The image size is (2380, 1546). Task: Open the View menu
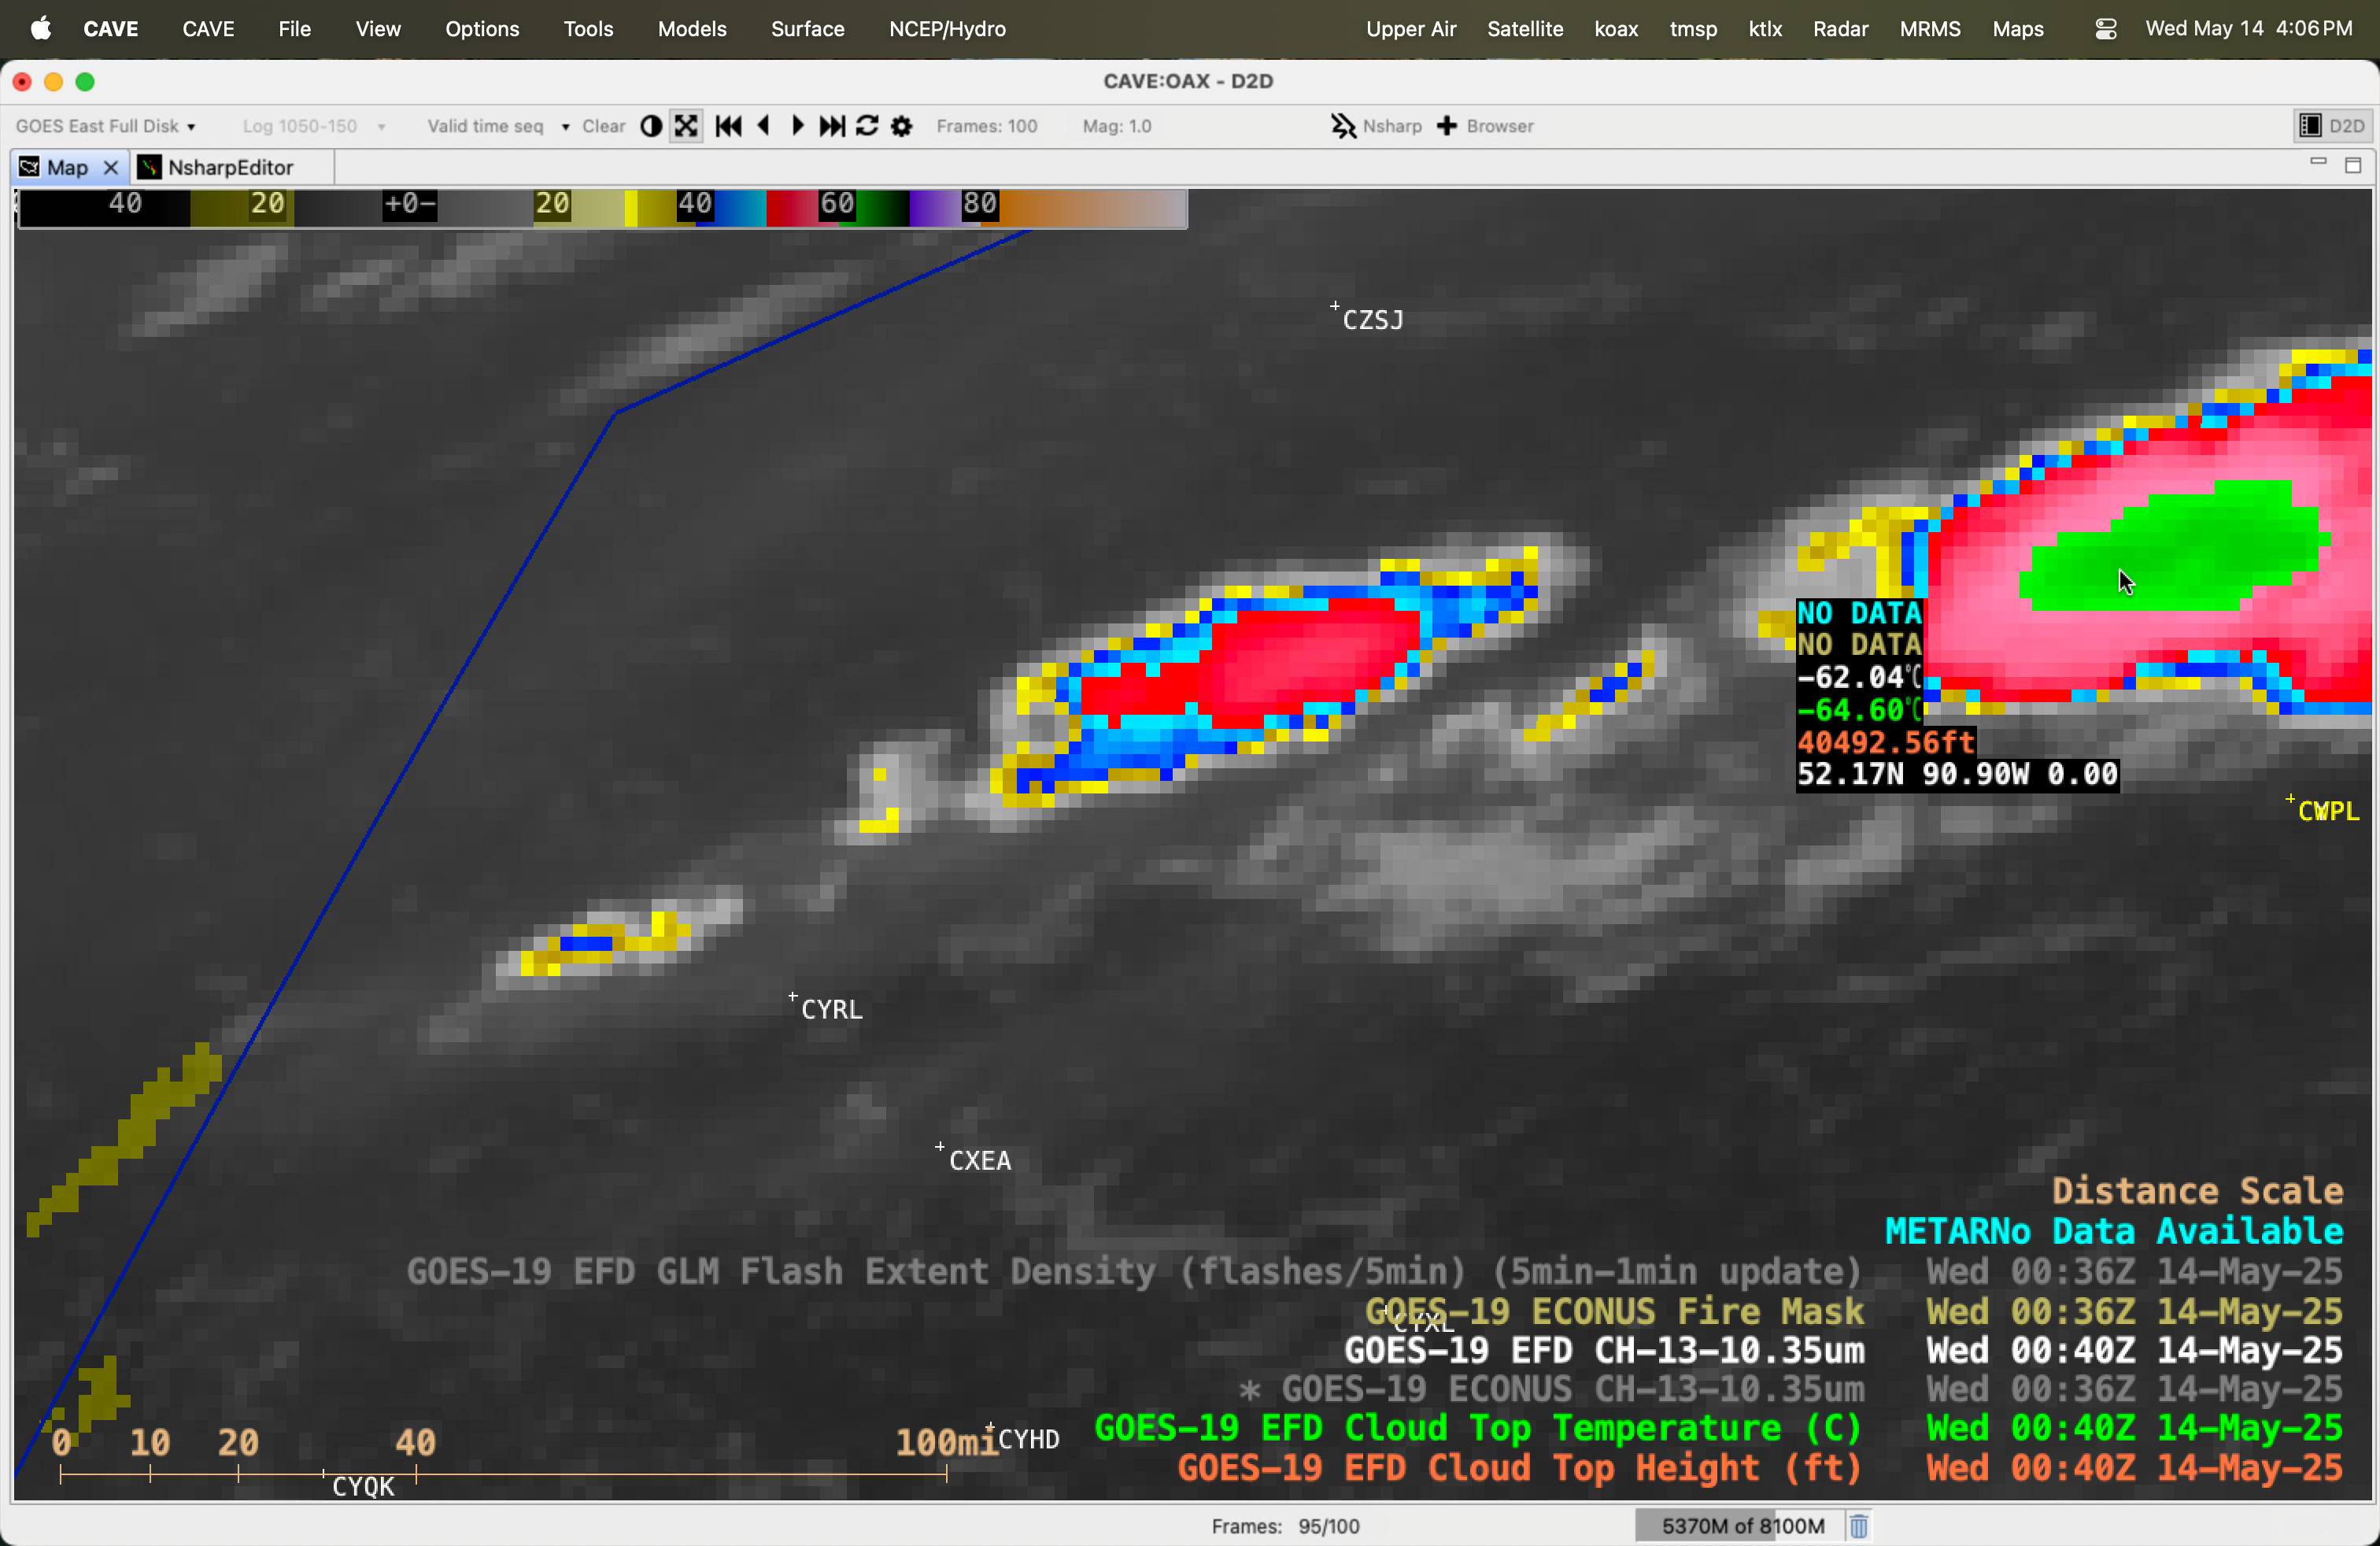[378, 29]
